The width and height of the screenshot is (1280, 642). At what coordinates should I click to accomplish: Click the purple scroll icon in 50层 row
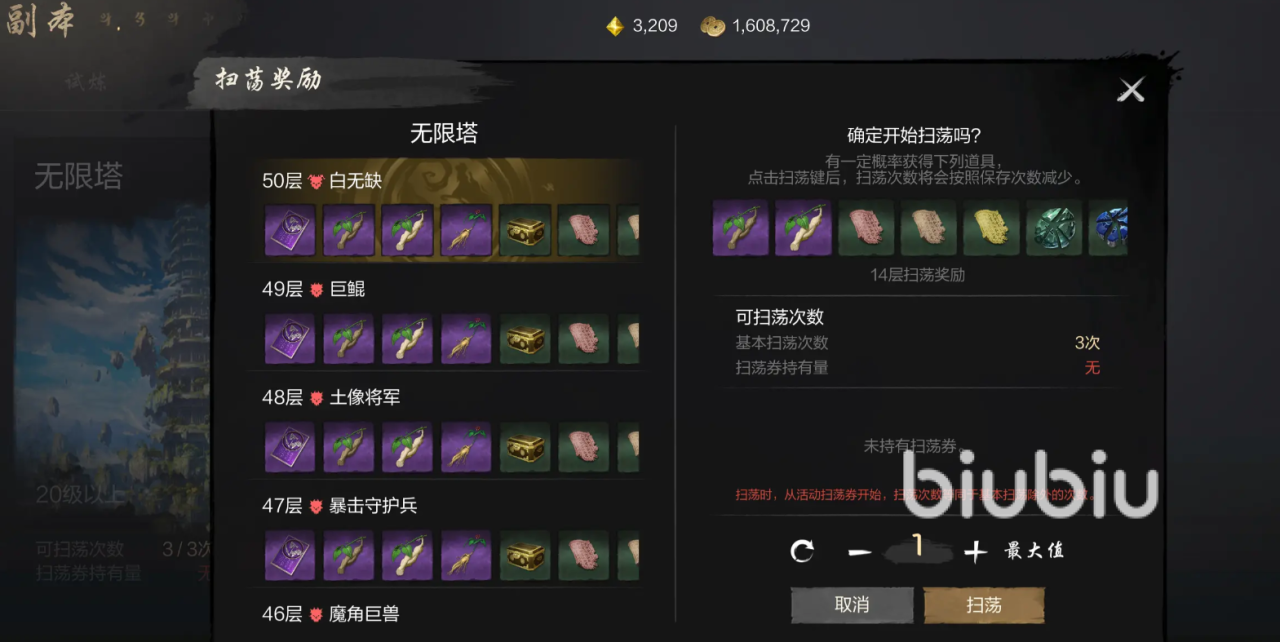(x=290, y=230)
